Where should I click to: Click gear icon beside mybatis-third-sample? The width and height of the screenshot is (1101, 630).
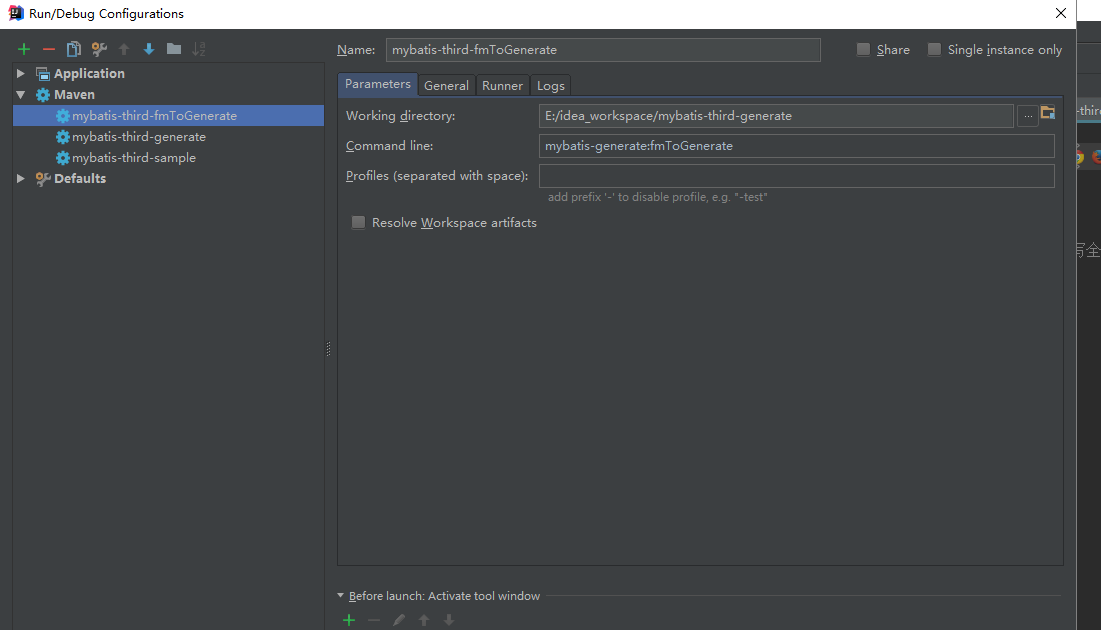tap(62, 158)
